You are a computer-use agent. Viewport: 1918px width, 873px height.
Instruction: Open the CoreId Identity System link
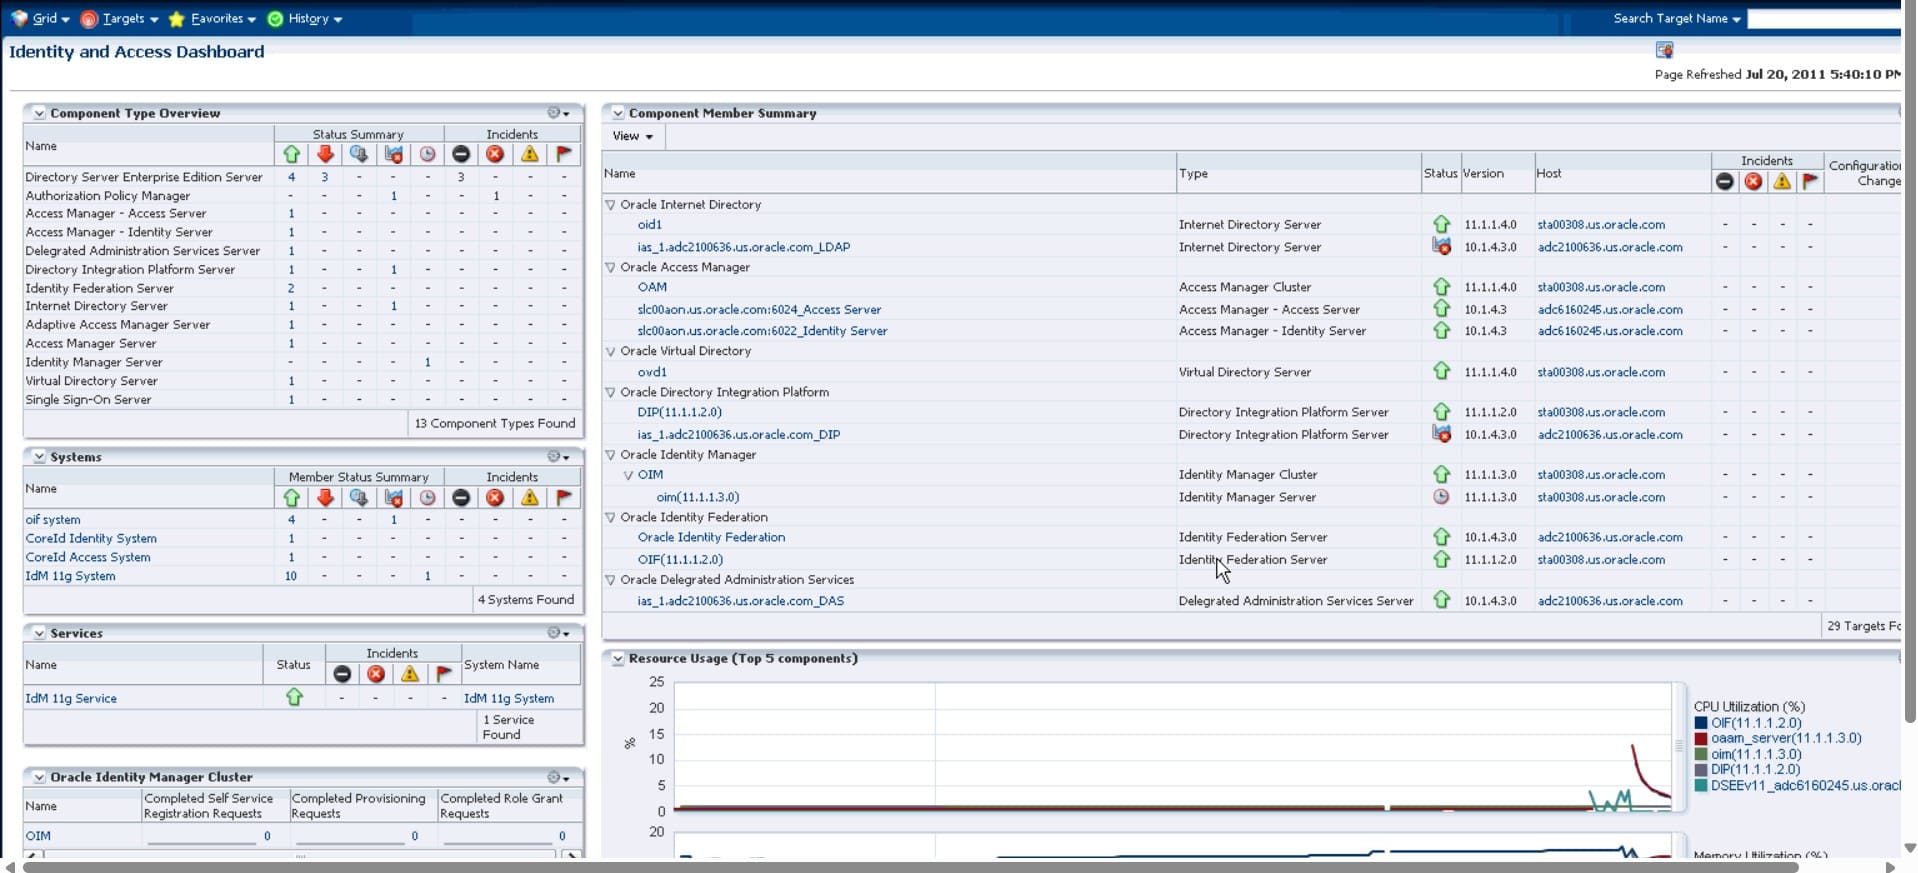[91, 538]
